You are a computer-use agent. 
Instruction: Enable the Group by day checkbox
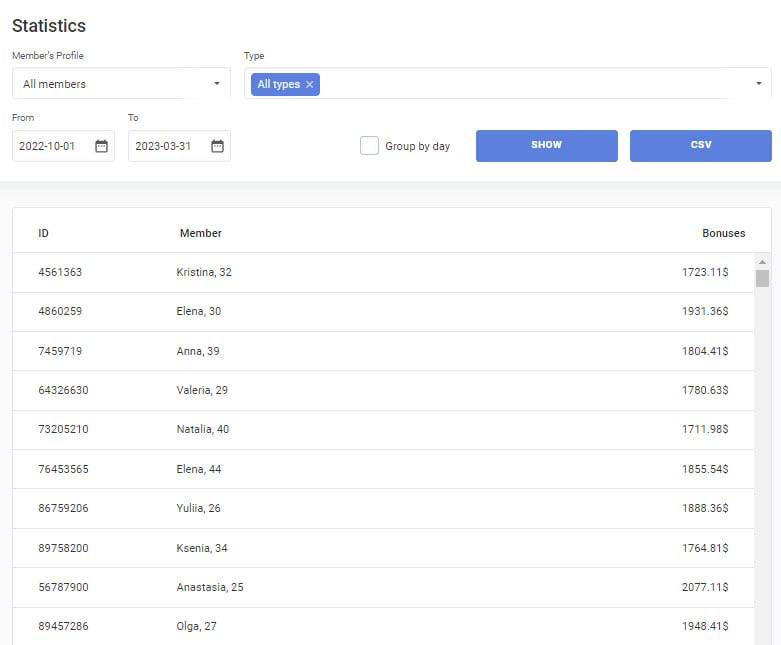(x=369, y=146)
